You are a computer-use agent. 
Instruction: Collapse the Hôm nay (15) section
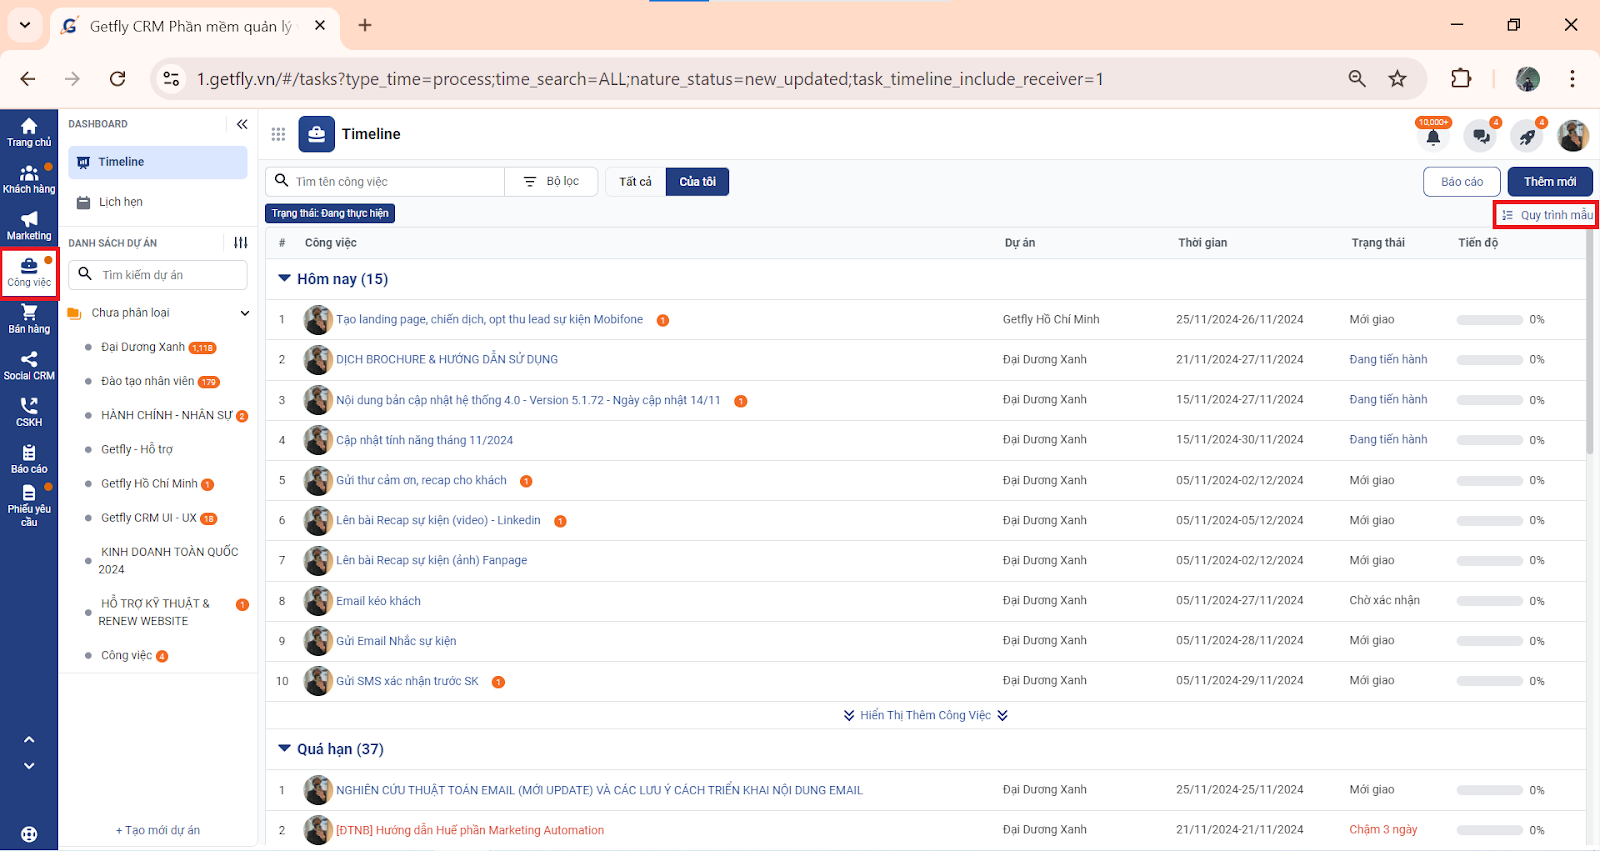click(x=284, y=279)
